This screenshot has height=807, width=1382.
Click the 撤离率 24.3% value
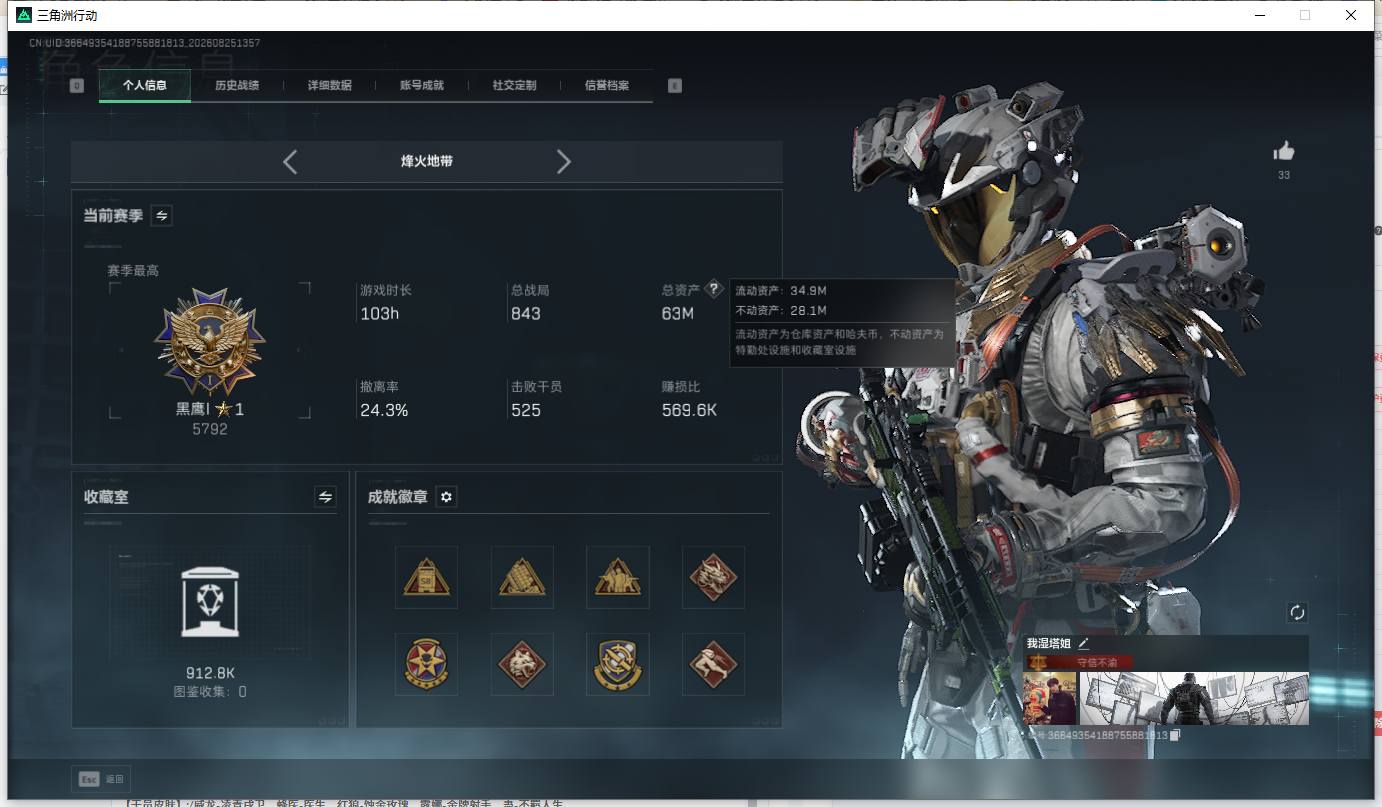click(385, 410)
